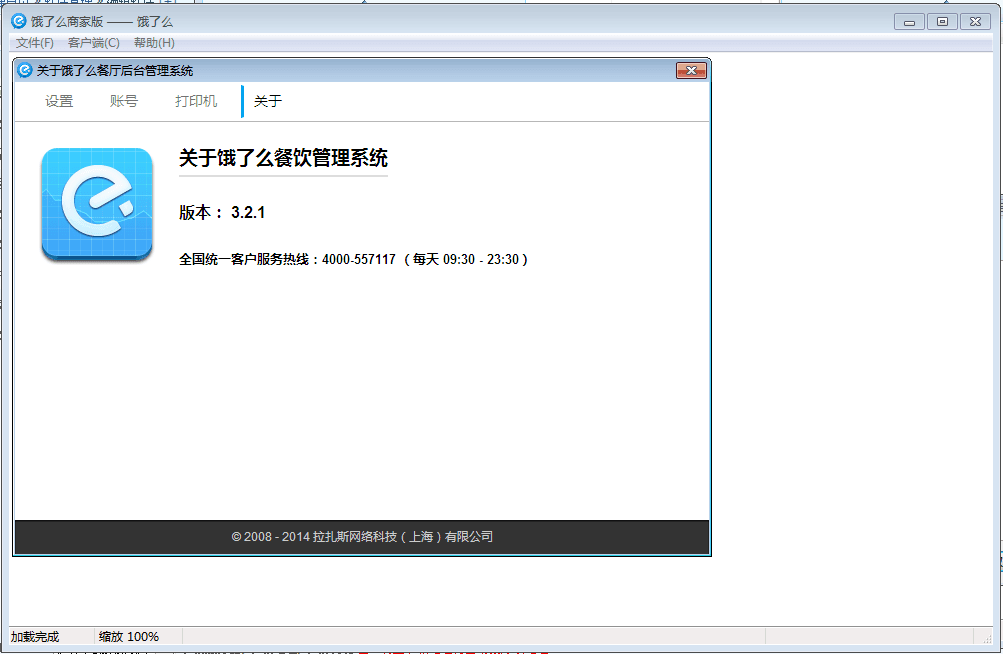Close the 关于饿了么餐厅后台管理系统 dialog
Screen dimensions: 1003x654
(691, 70)
